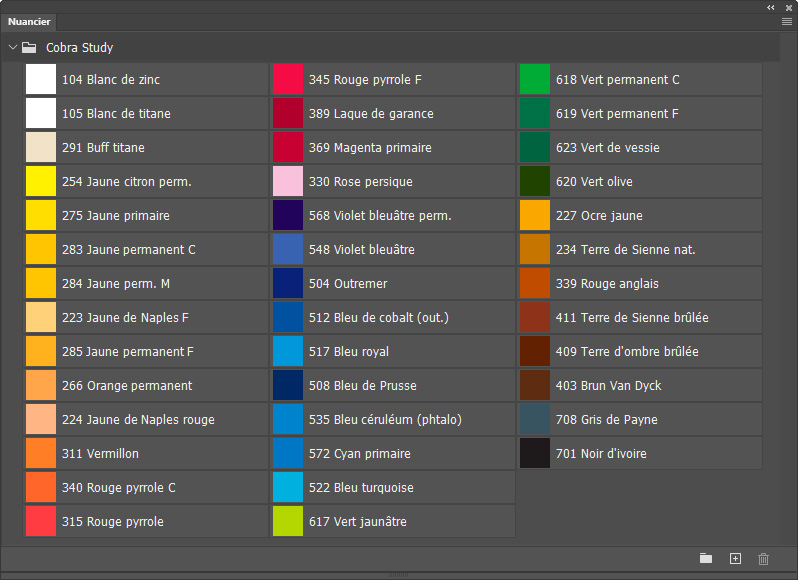Pick the 617 Vert jaunâtre color swatch
This screenshot has width=798, height=580.
pos(288,521)
